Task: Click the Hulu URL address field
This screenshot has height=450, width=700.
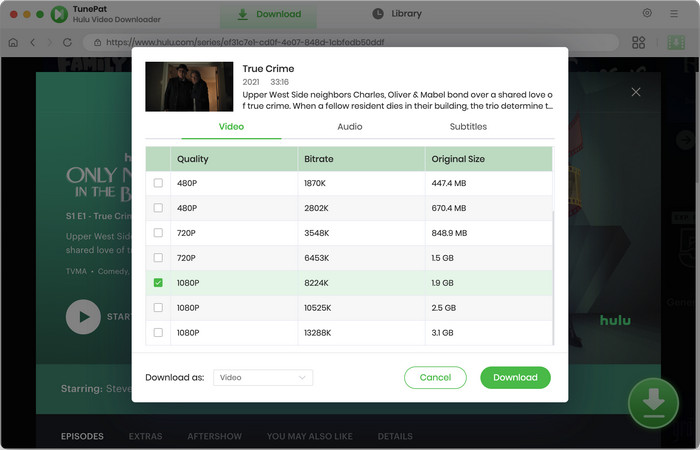Action: (350, 42)
